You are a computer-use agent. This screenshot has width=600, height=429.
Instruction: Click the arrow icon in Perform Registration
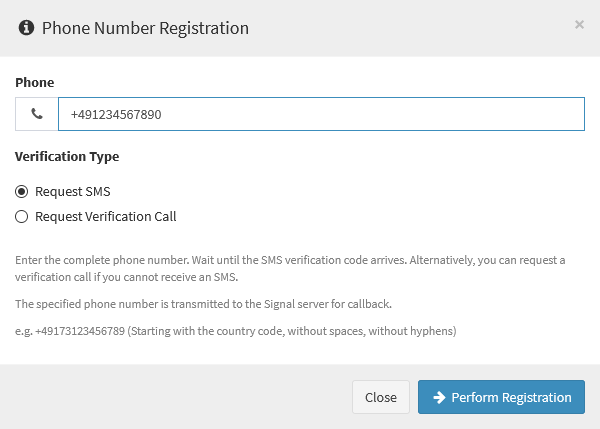[439, 397]
